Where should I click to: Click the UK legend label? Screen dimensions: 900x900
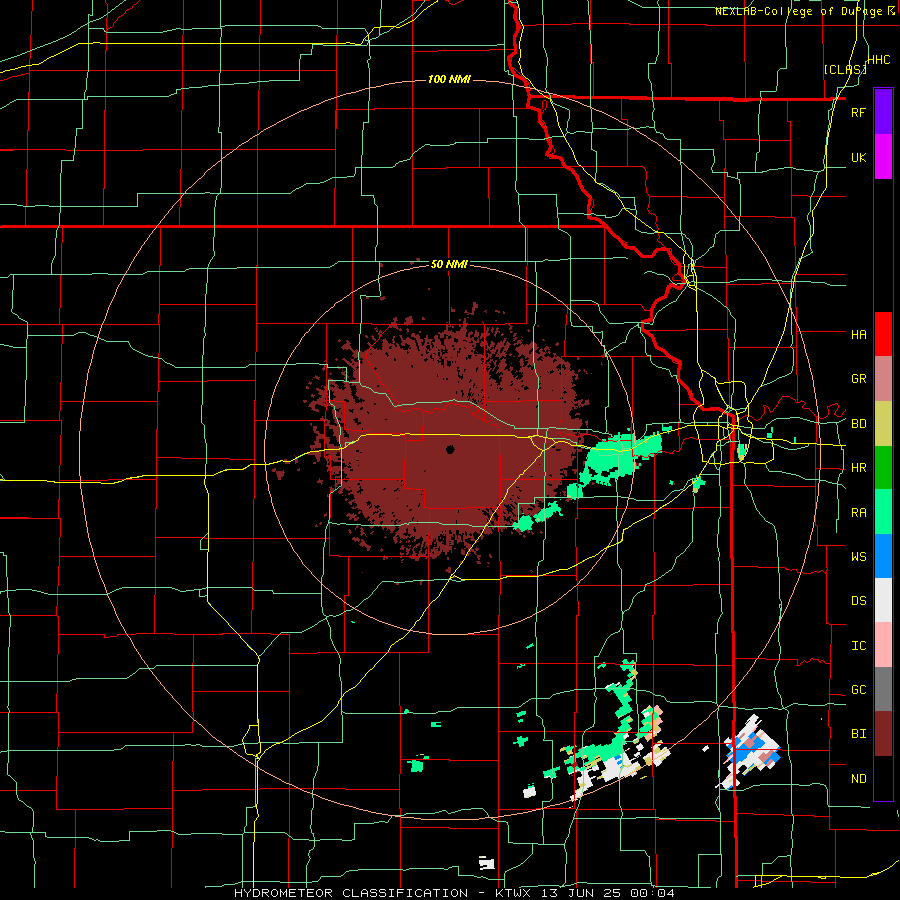tap(858, 157)
